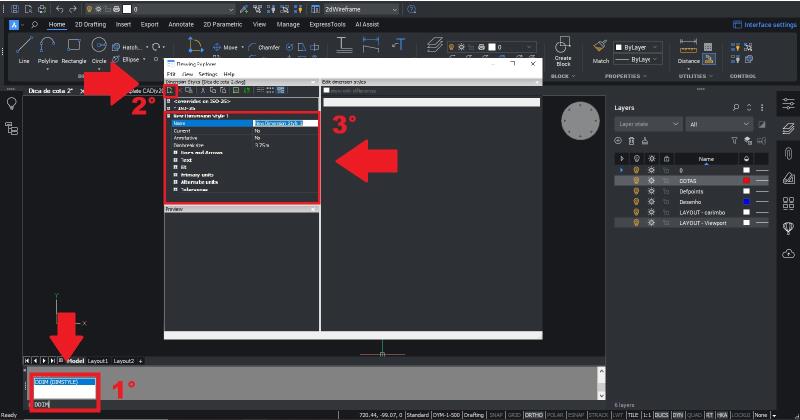Use the Distance measuring tool
This screenshot has width=800, height=420.
pyautogui.click(x=688, y=47)
